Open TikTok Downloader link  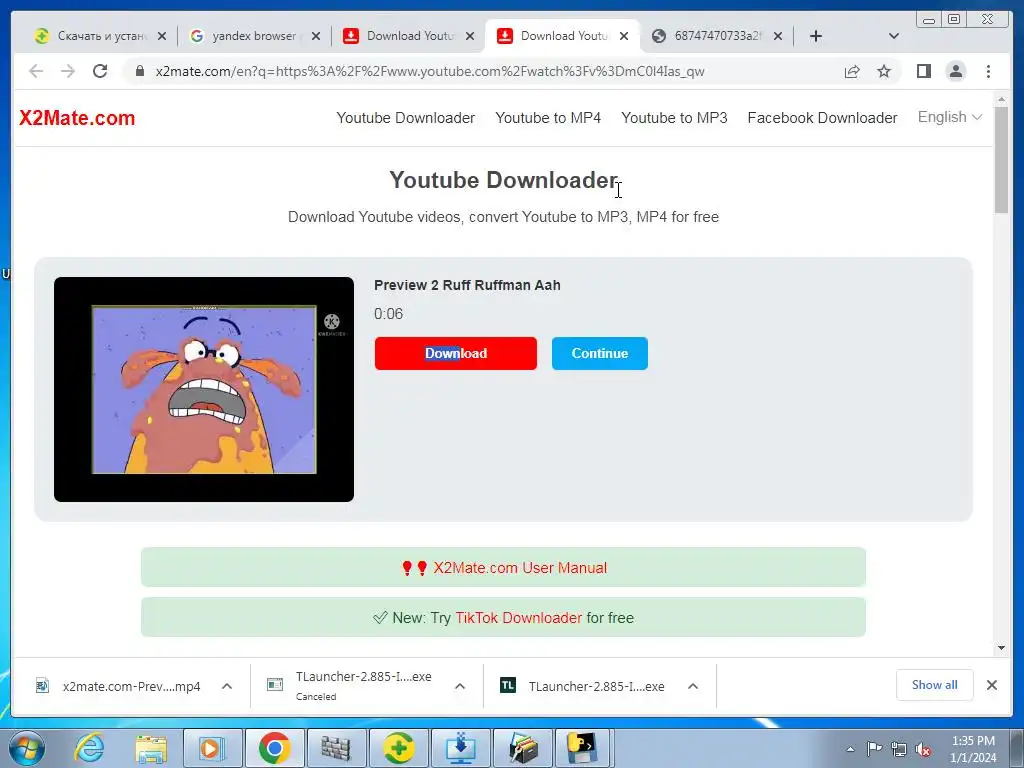tap(519, 618)
